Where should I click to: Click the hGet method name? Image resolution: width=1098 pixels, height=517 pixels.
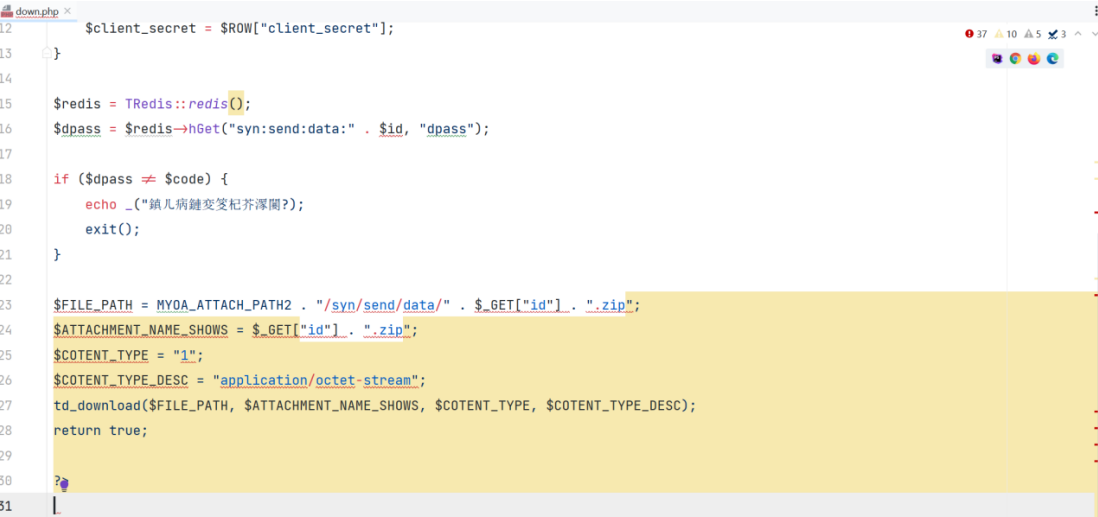point(203,129)
